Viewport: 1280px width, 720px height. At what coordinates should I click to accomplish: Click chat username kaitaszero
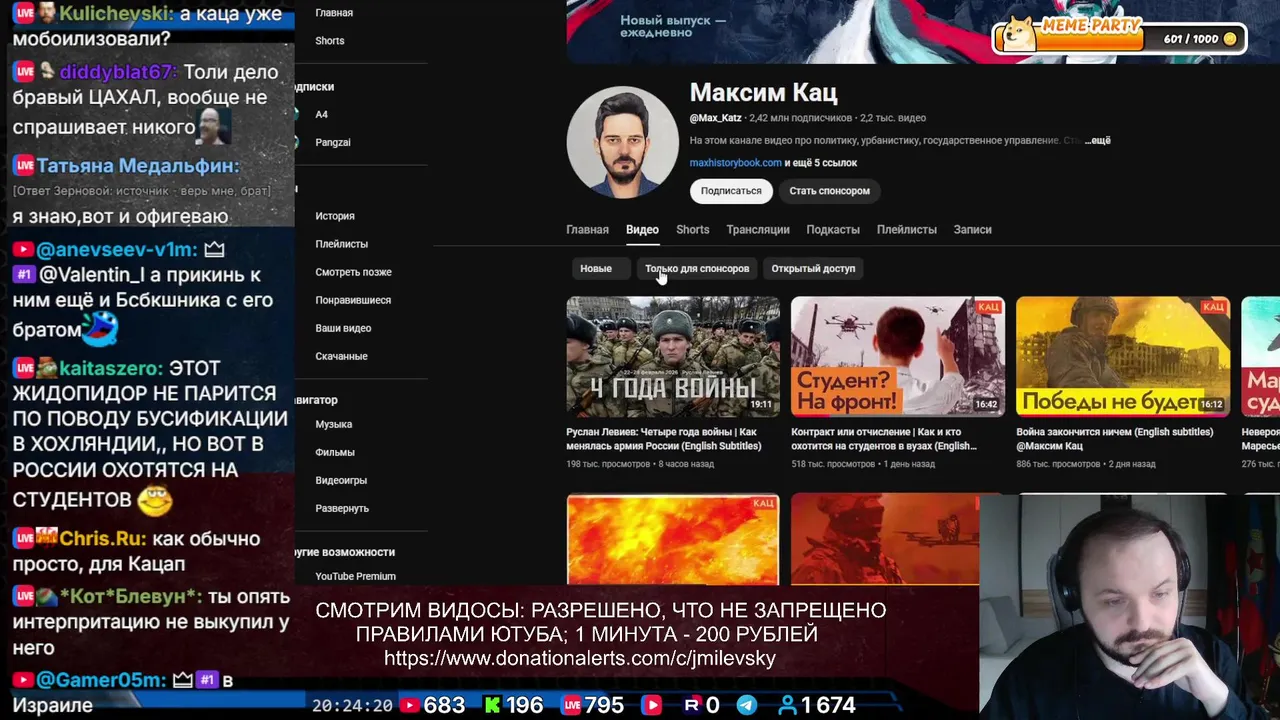pos(110,368)
